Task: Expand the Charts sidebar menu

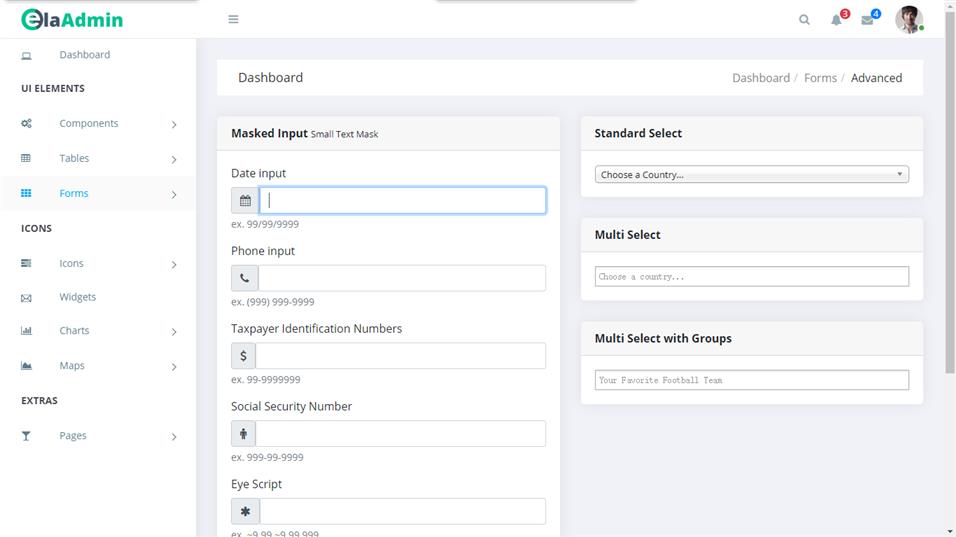Action: [x=74, y=331]
